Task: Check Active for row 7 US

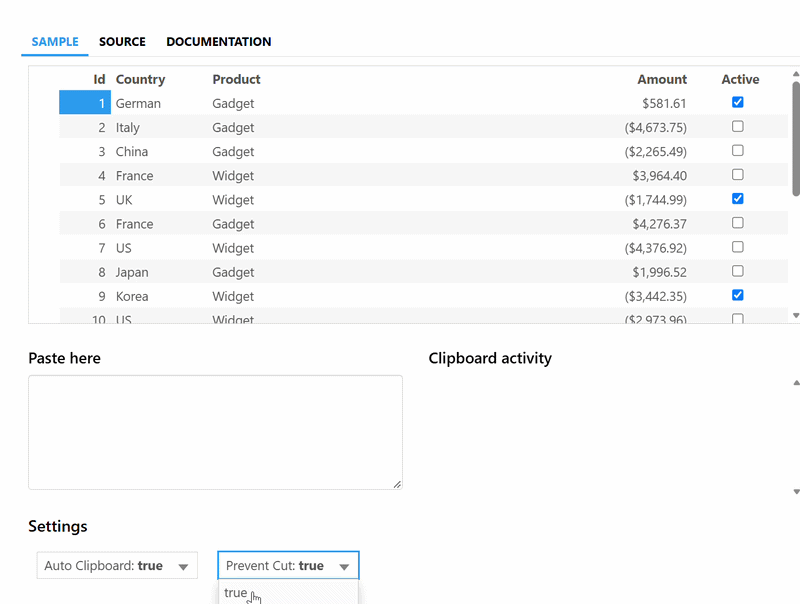Action: 737,247
